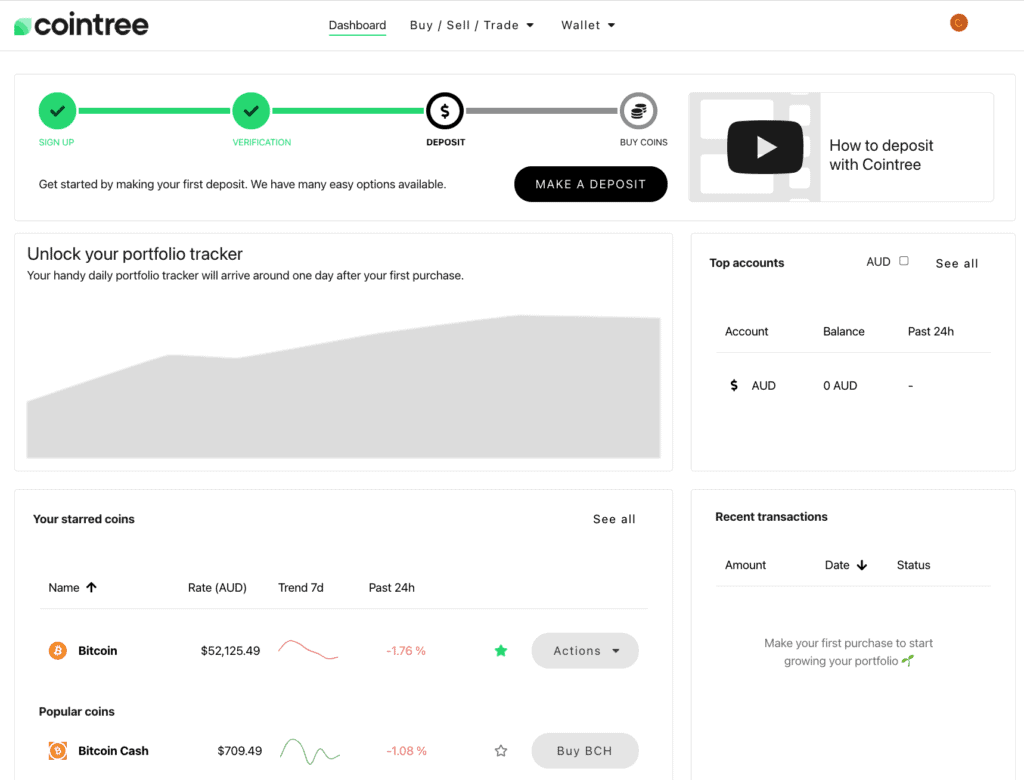This screenshot has width=1024, height=780.
Task: Click the portfolio tracker placeholder chart
Action: (x=344, y=387)
